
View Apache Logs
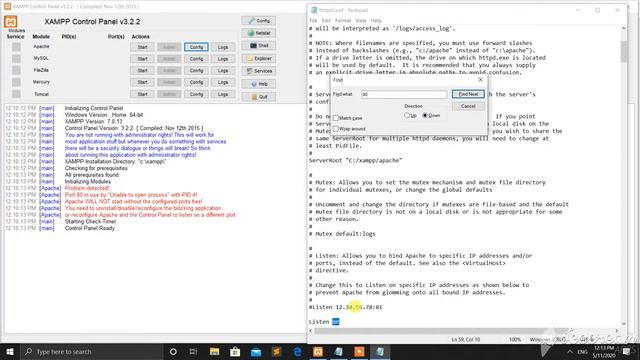(223, 47)
